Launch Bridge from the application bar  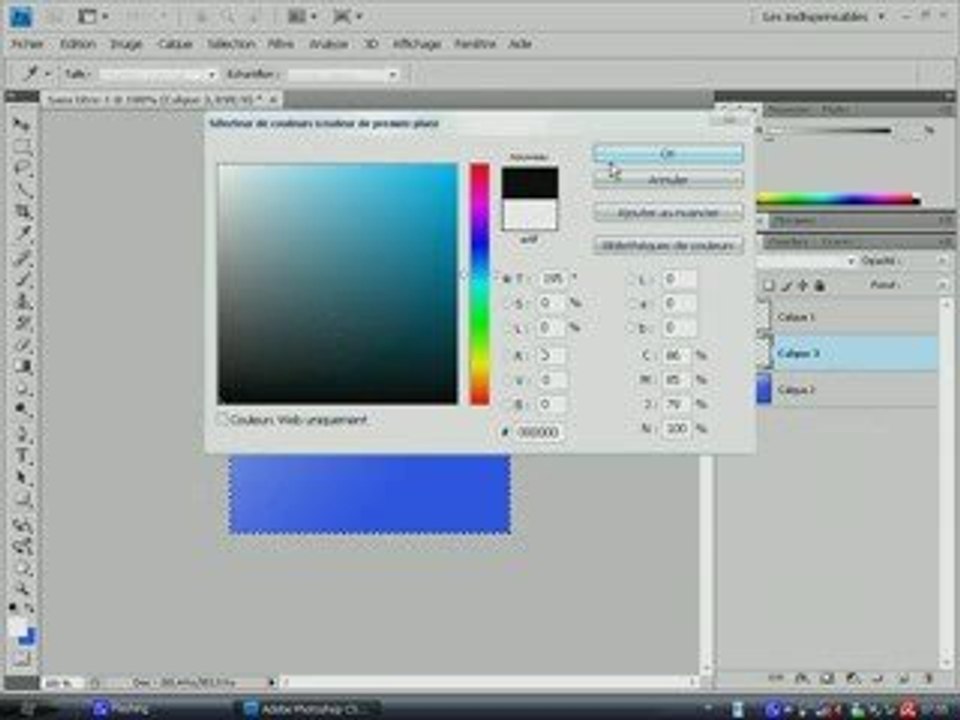pos(54,17)
